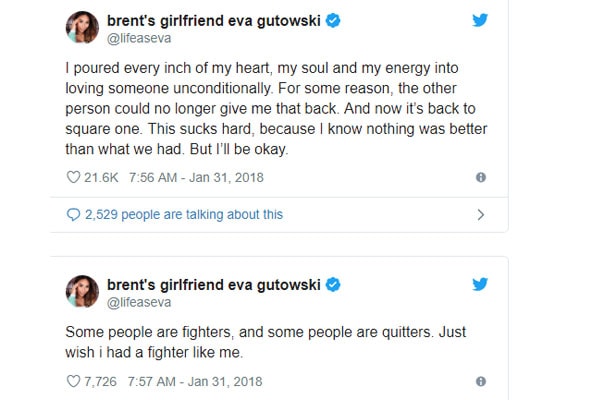This screenshot has height=400, width=600.
Task: Expand the conversation using the right chevron arrow
Action: [480, 214]
